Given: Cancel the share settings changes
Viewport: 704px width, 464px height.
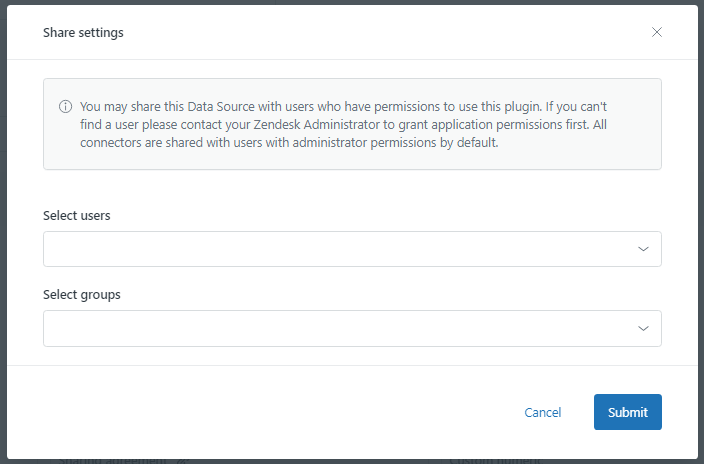Looking at the screenshot, I should pos(542,412).
